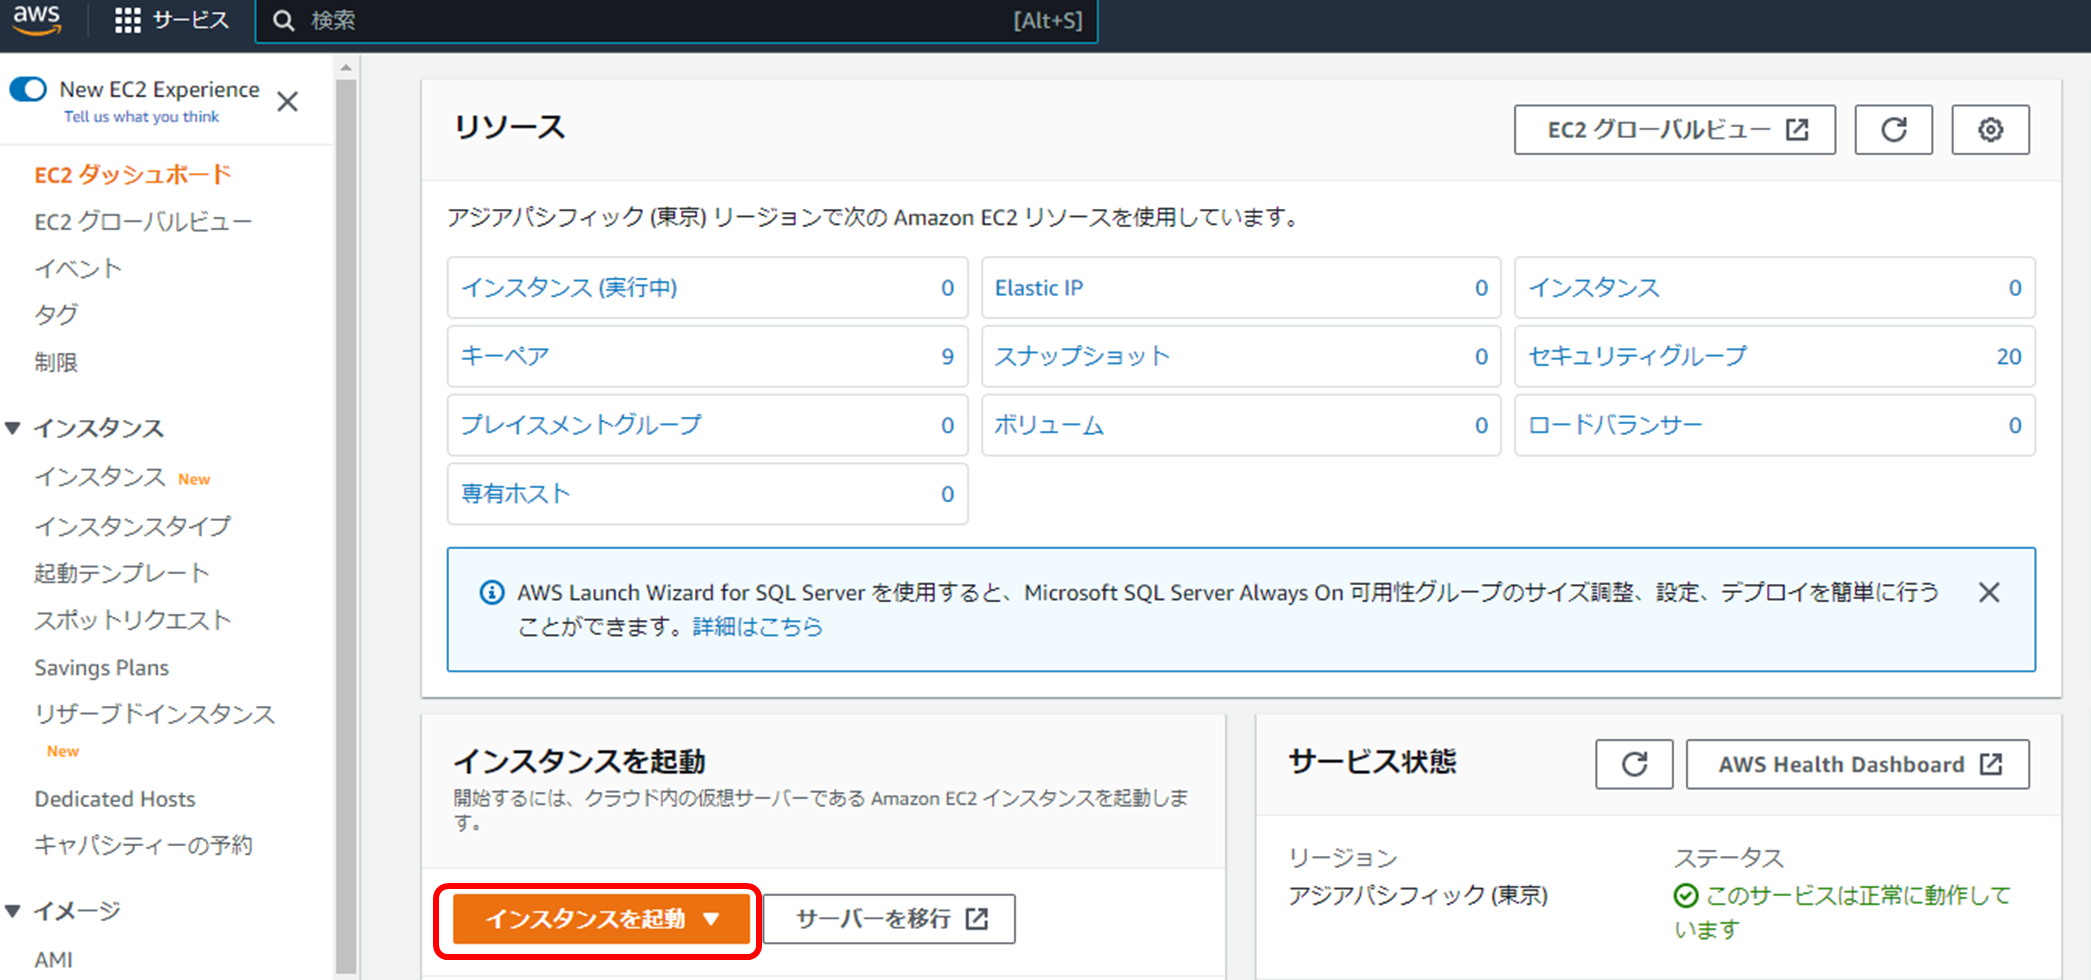Dismiss the SQL Server banner
The height and width of the screenshot is (980, 2091).
1988,592
